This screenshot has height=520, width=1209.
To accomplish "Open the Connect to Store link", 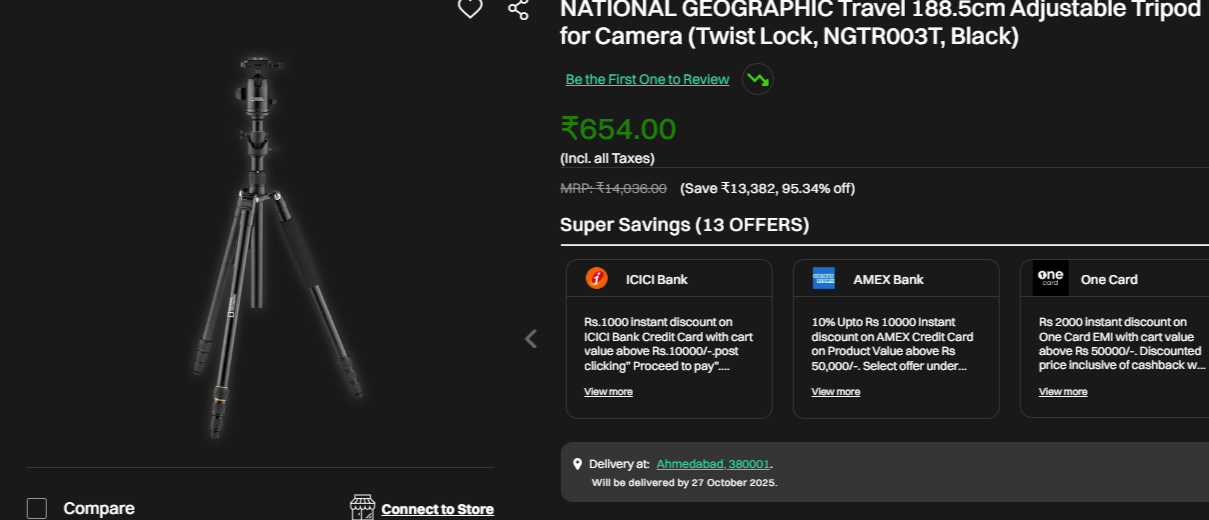I will (x=437, y=509).
